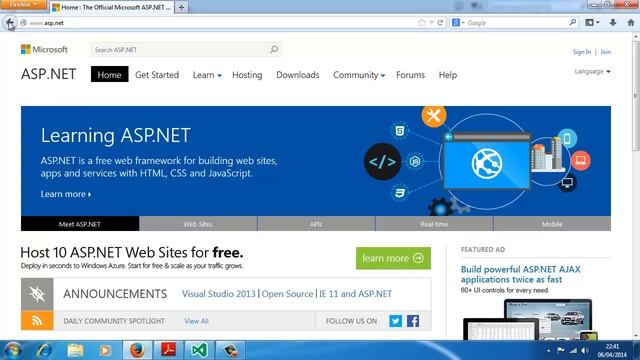Open a new tab with the plus button

[x=181, y=7]
